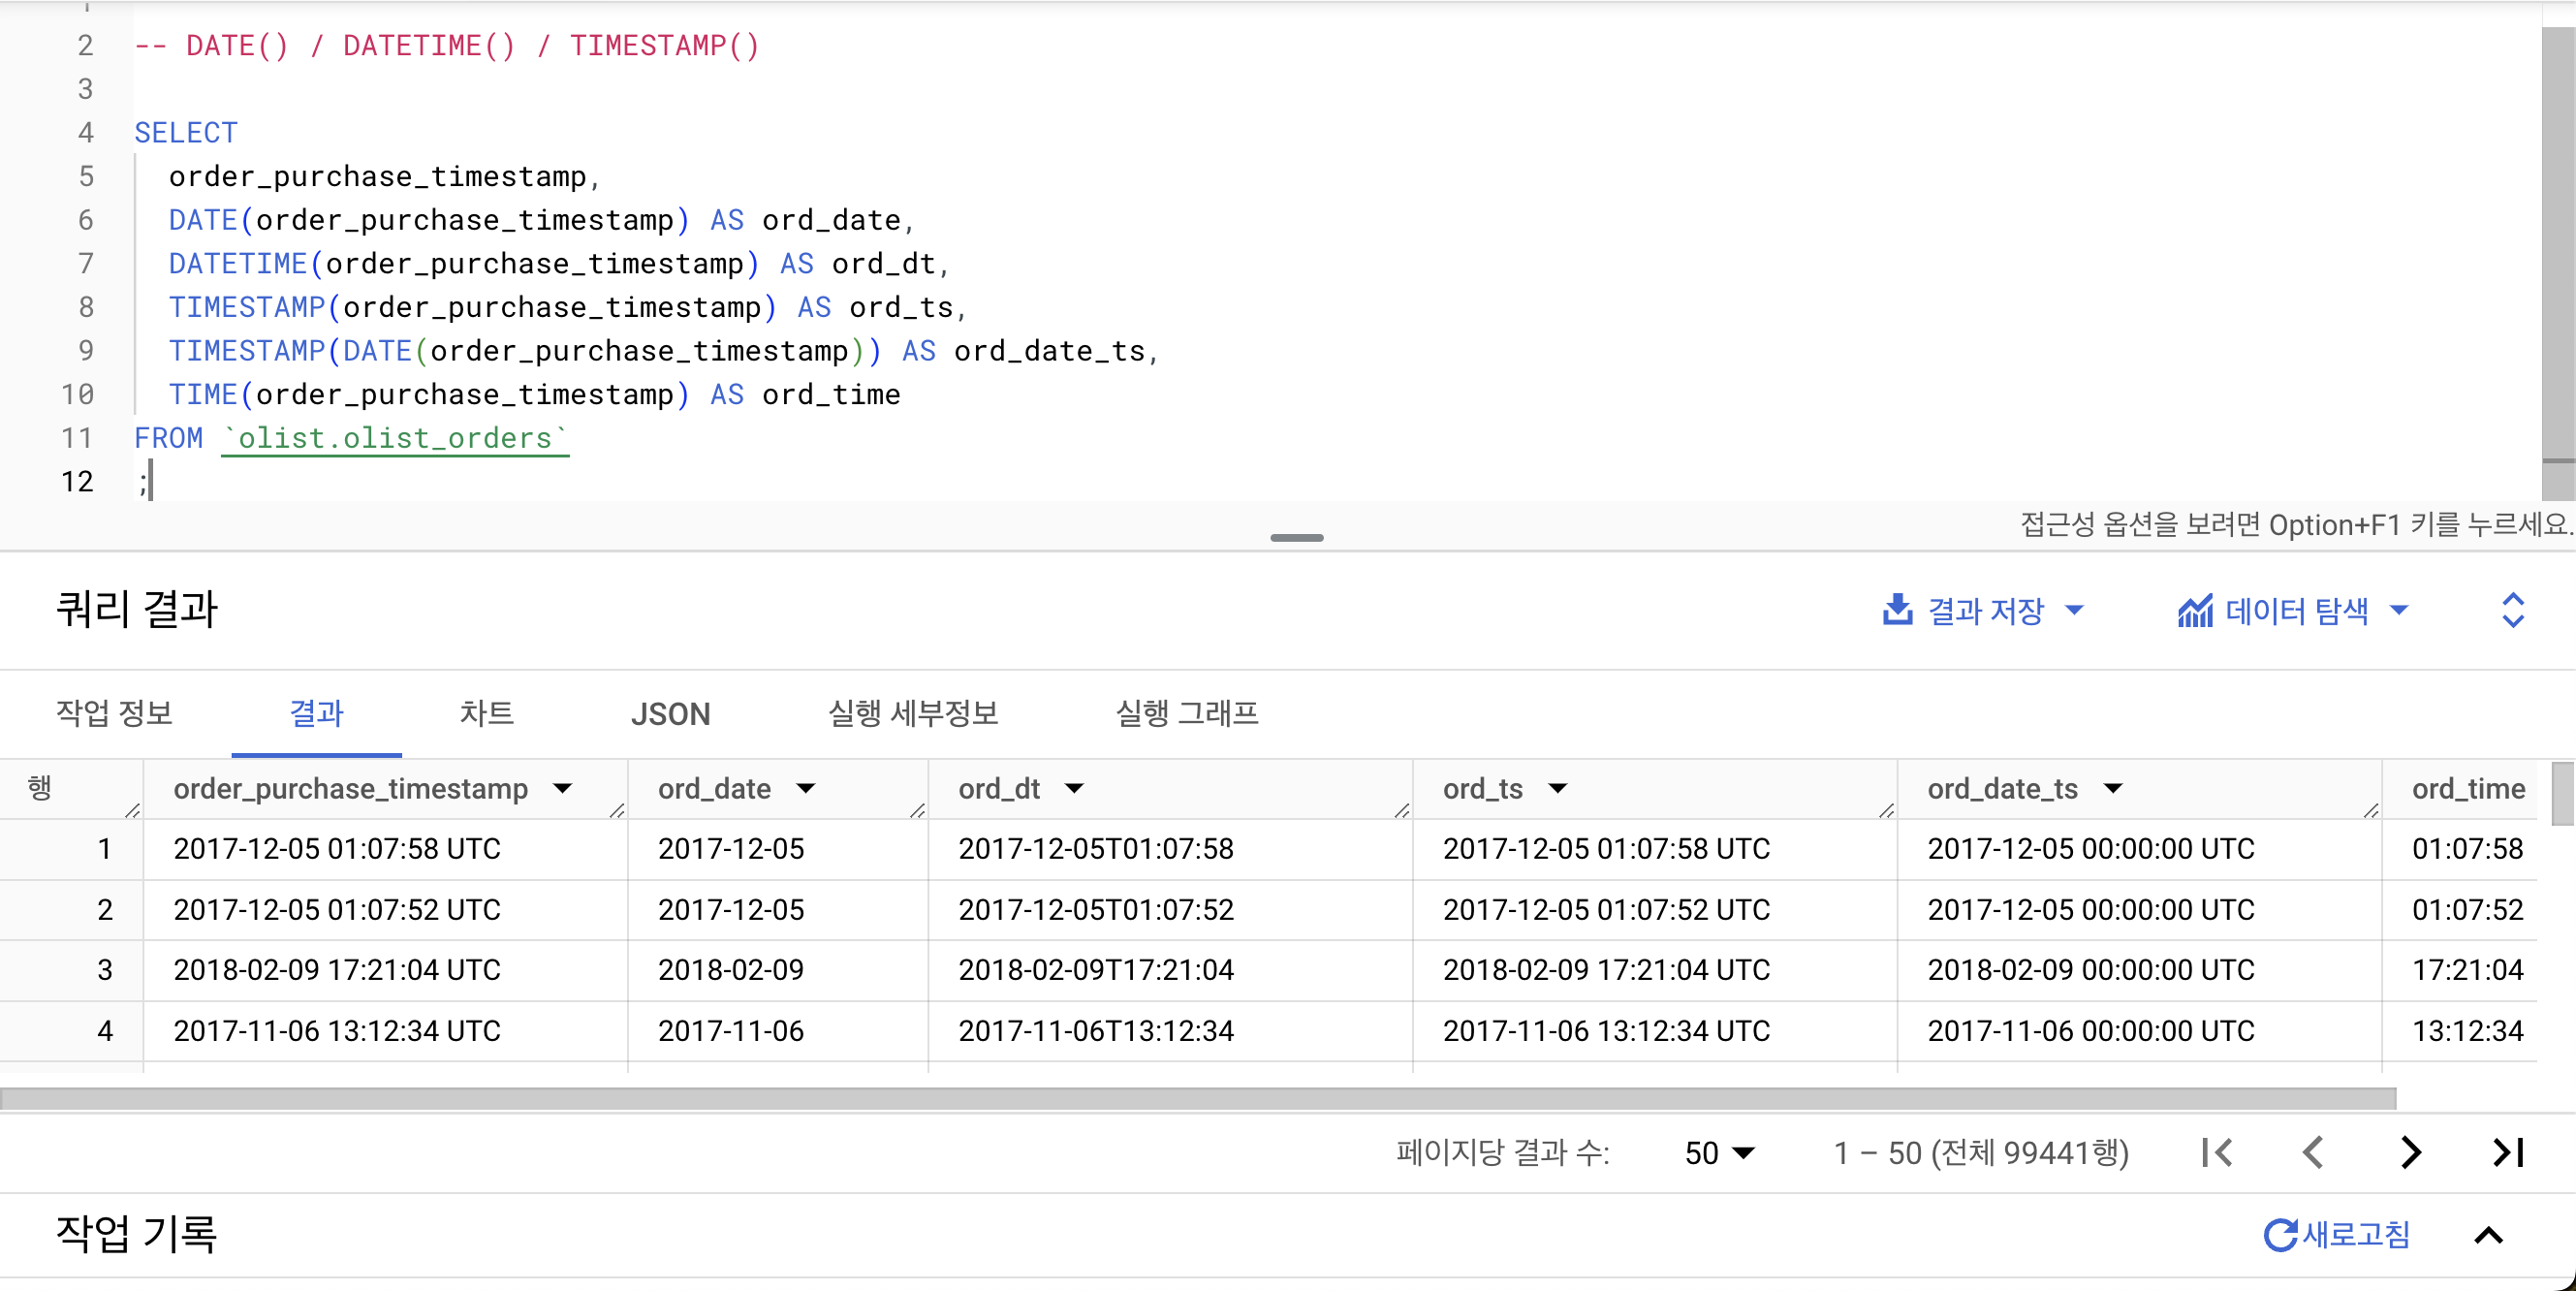Open the 실행 그래프 tab
2576x1291 pixels.
pos(1186,714)
